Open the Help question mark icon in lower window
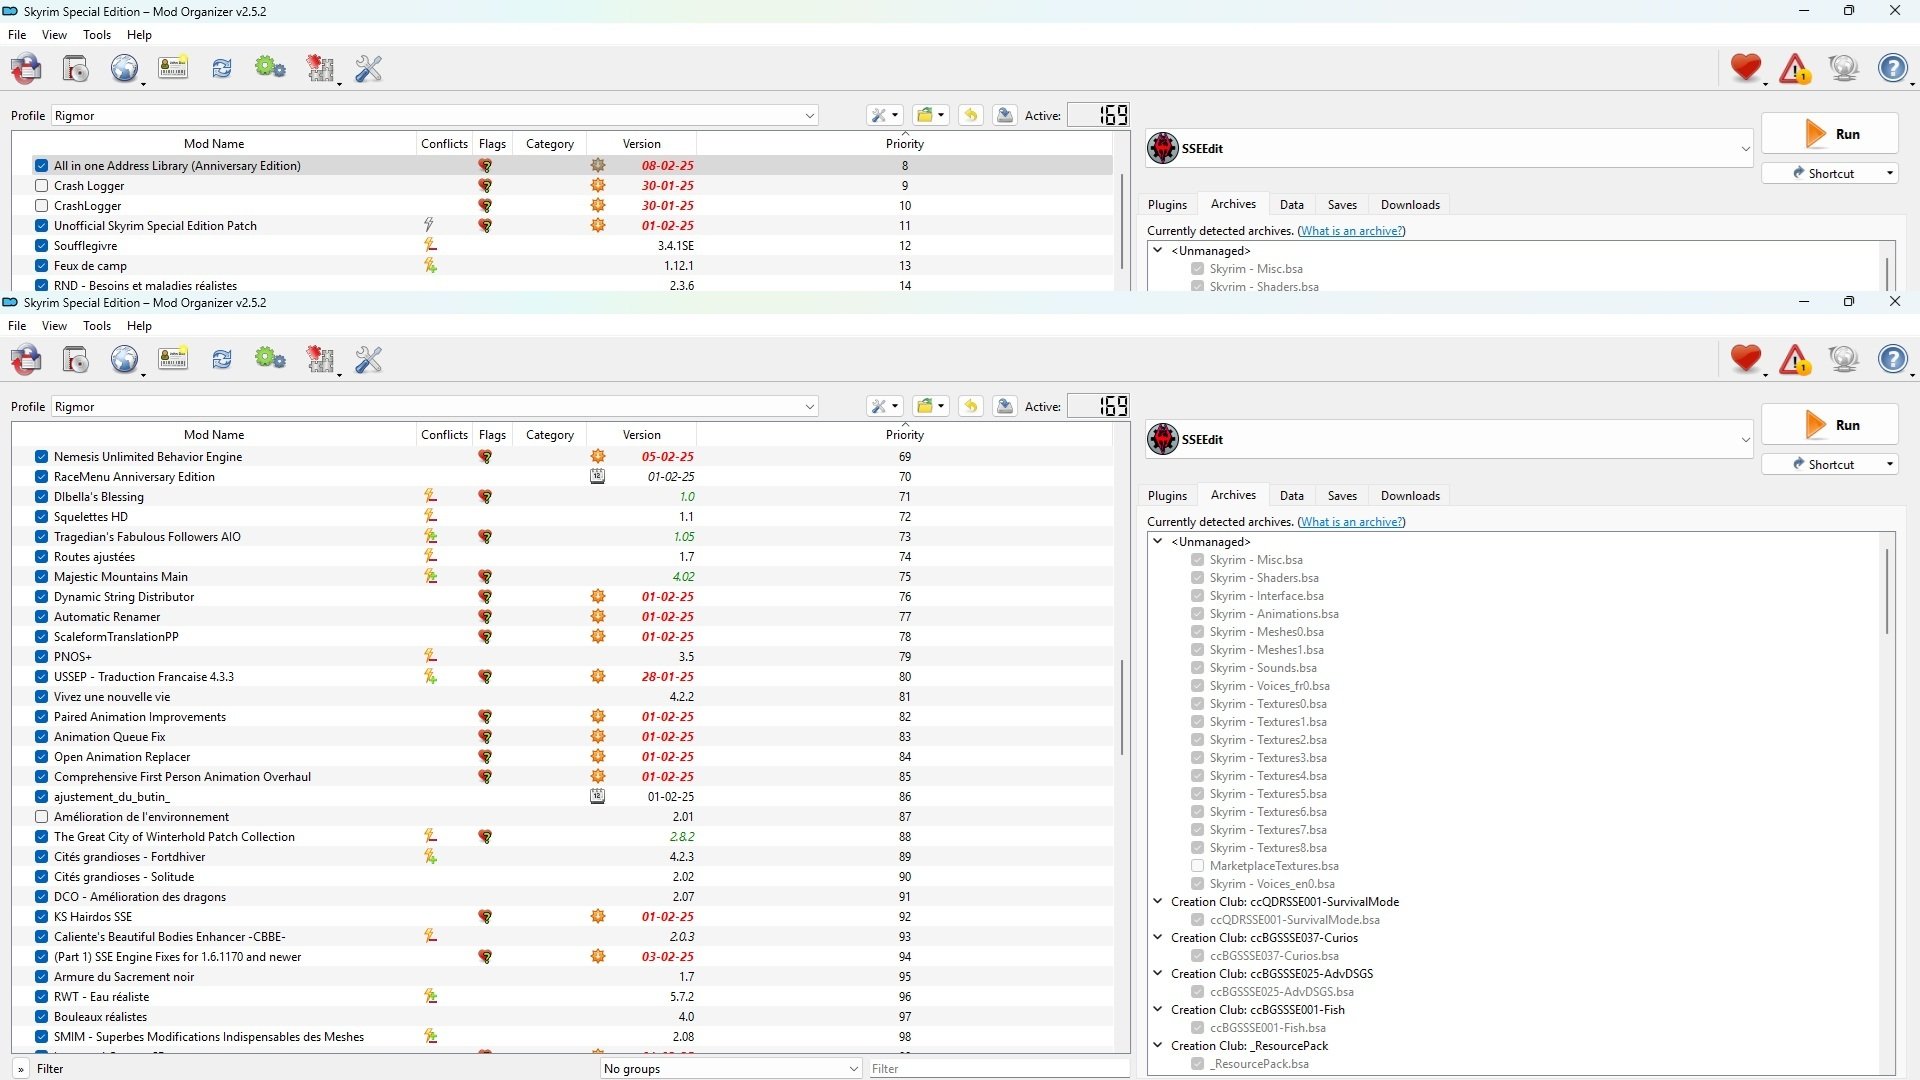This screenshot has height=1080, width=1920. [1893, 359]
